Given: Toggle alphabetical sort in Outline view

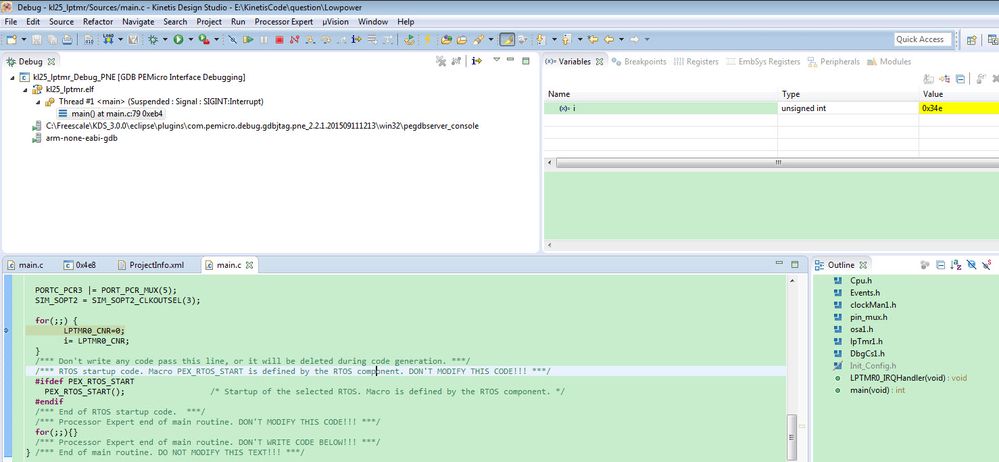Looking at the screenshot, I should click(x=956, y=264).
